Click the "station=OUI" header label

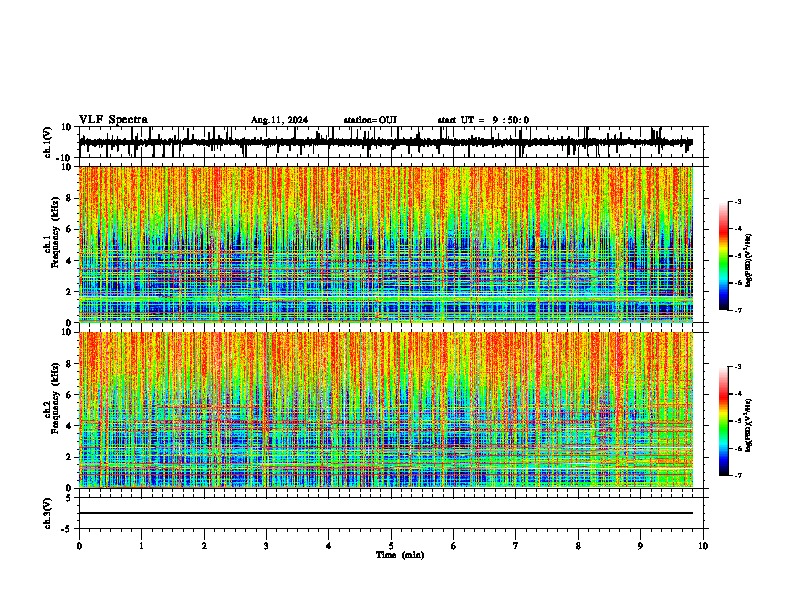point(370,120)
